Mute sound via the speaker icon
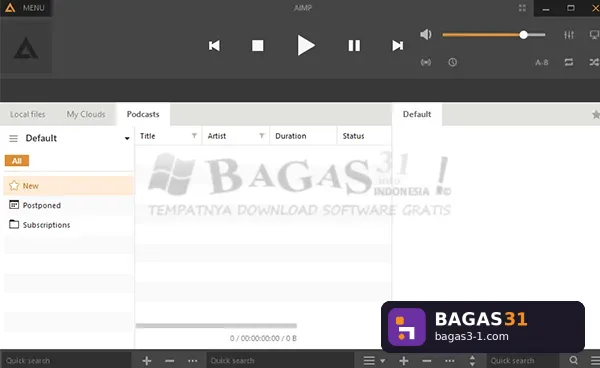600x368 pixels. pyautogui.click(x=426, y=34)
